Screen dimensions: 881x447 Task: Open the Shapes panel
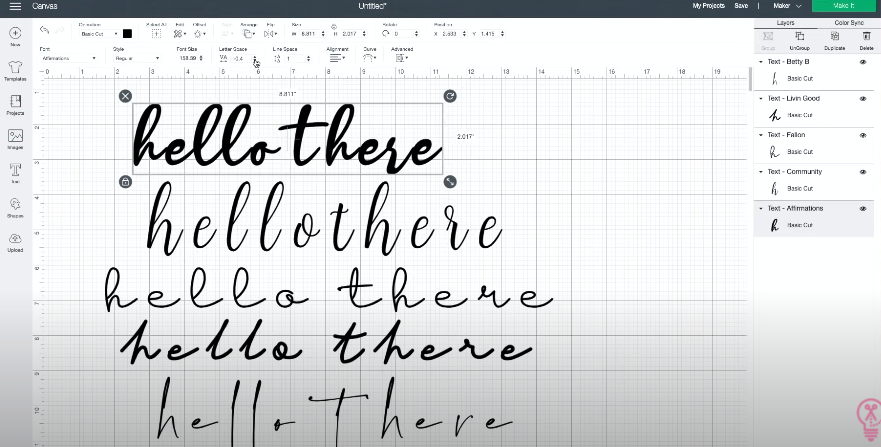[15, 208]
